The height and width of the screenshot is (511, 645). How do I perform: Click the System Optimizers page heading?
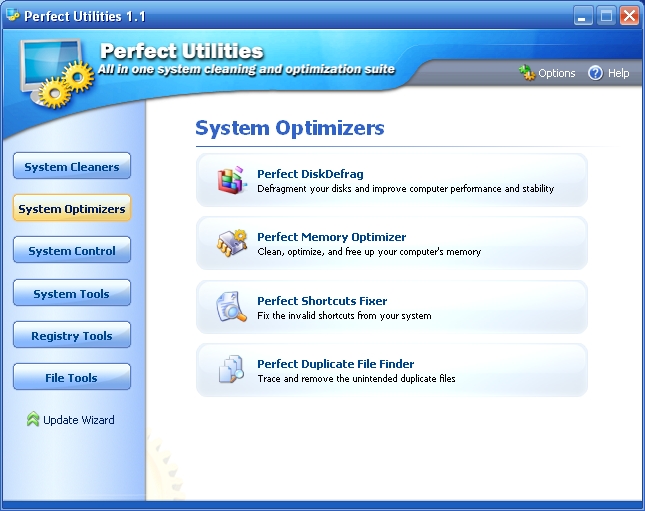290,128
